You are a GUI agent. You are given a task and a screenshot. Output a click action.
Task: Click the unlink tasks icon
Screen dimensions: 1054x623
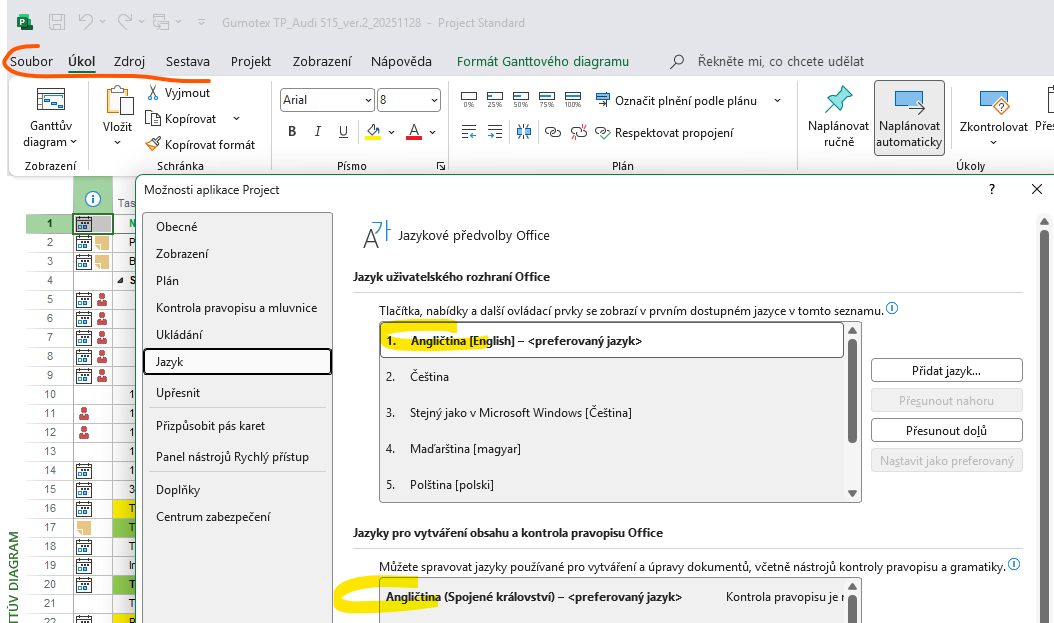(578, 132)
